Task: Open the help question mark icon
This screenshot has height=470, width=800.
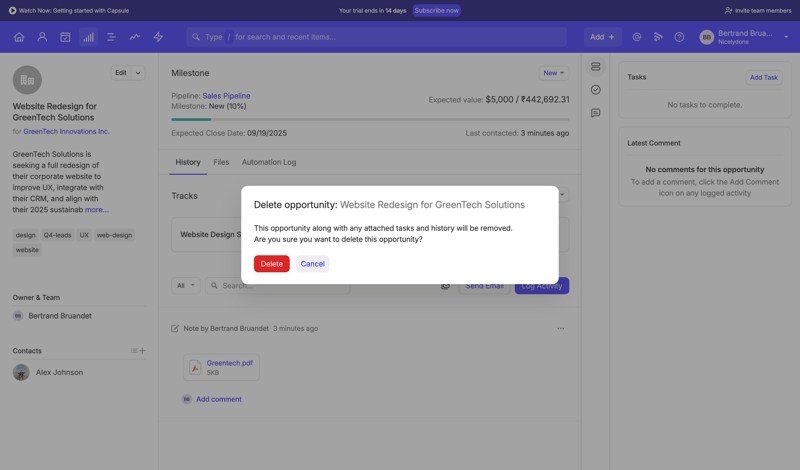Action: [679, 37]
